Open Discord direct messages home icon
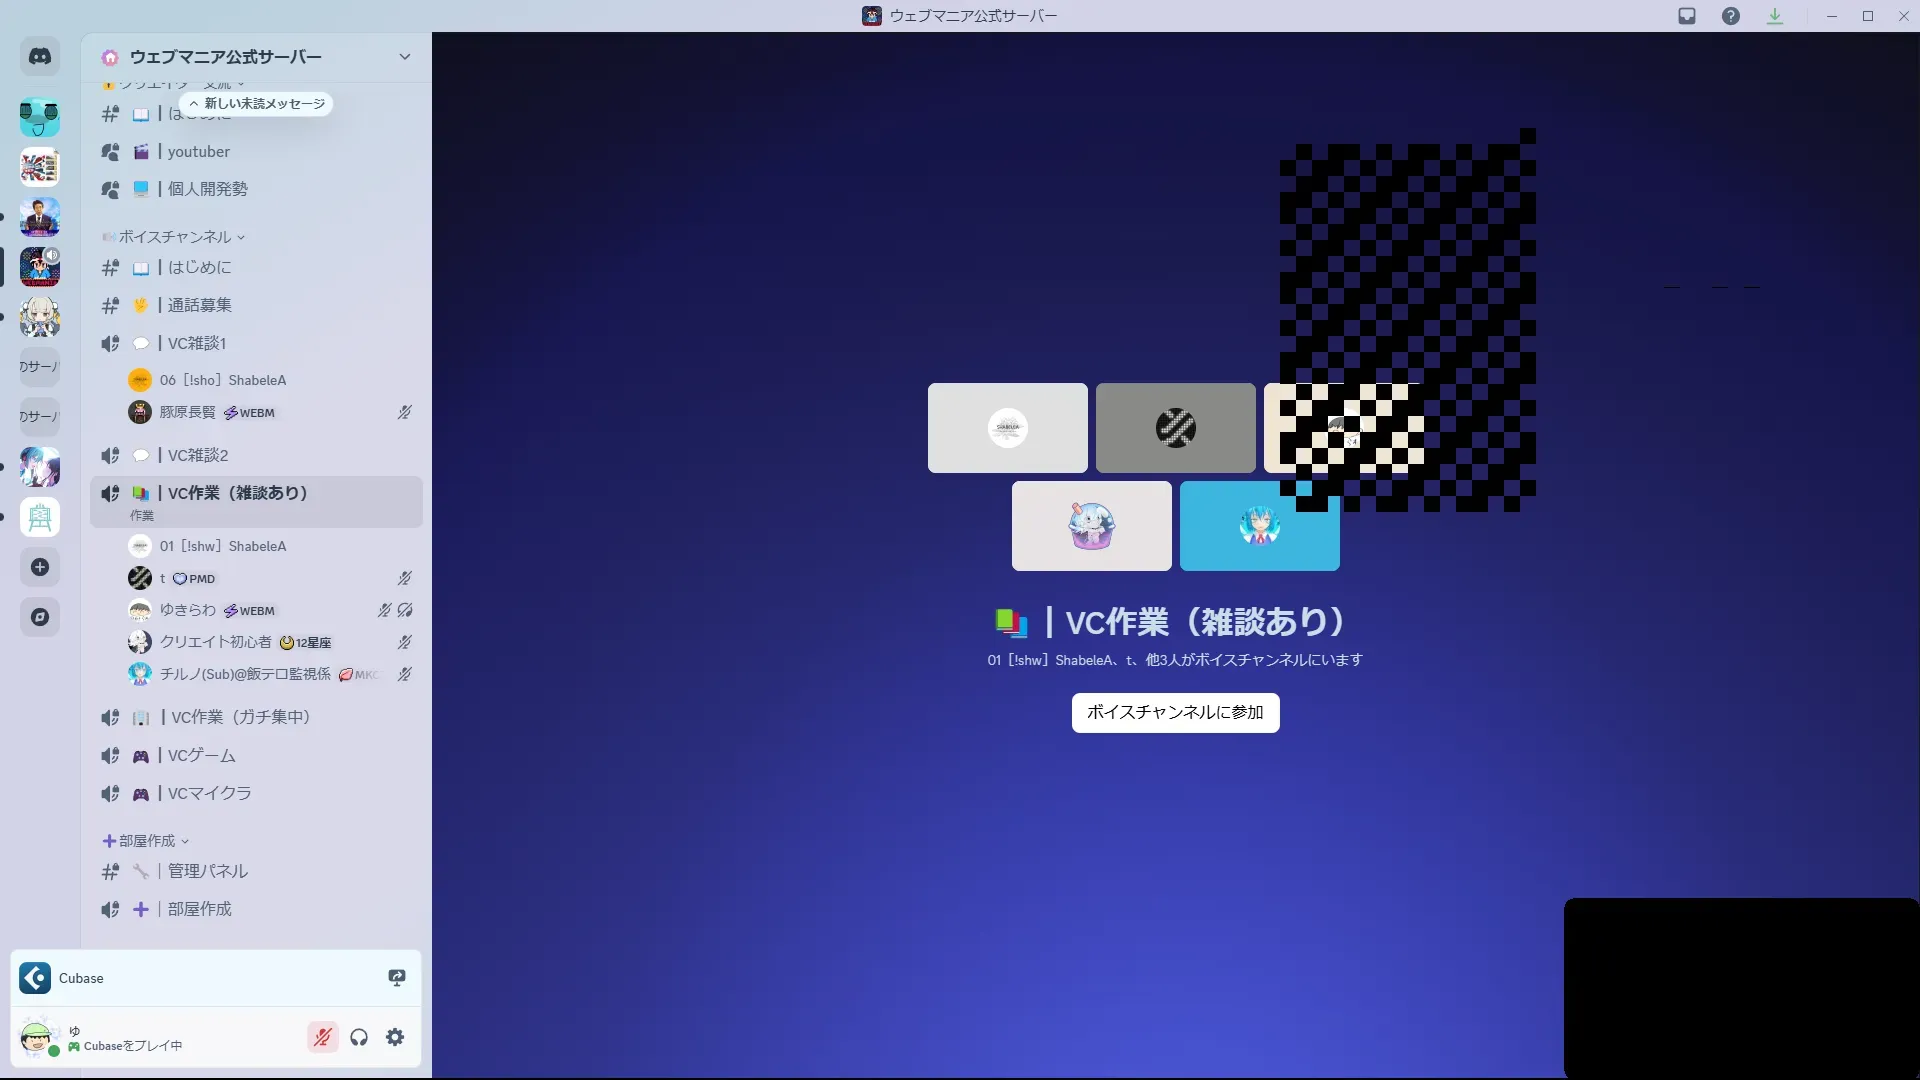The image size is (1920, 1080). click(40, 57)
